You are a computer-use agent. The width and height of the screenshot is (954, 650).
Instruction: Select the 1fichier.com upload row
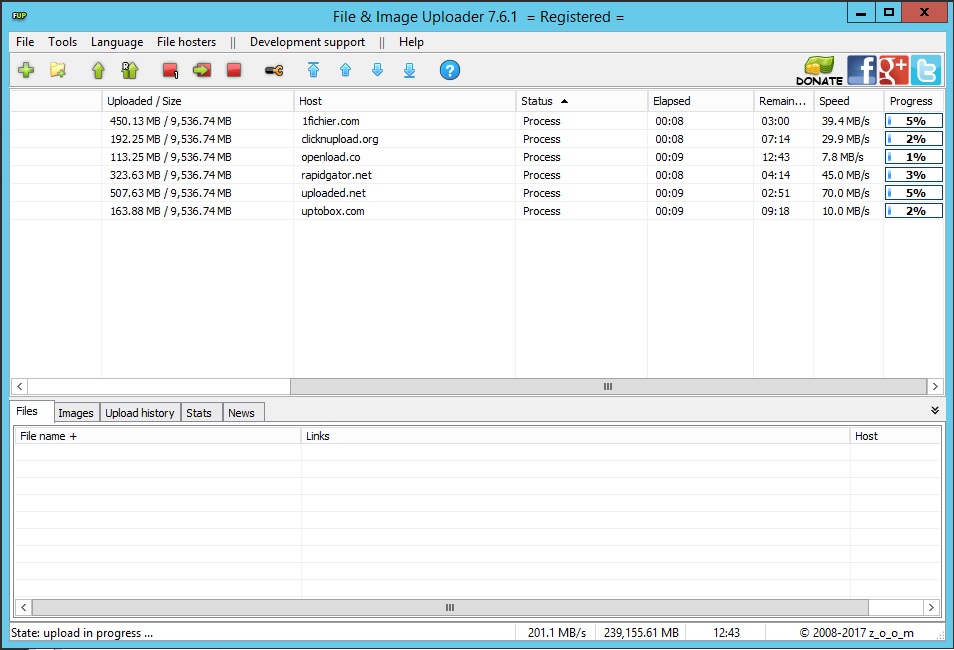pos(477,121)
